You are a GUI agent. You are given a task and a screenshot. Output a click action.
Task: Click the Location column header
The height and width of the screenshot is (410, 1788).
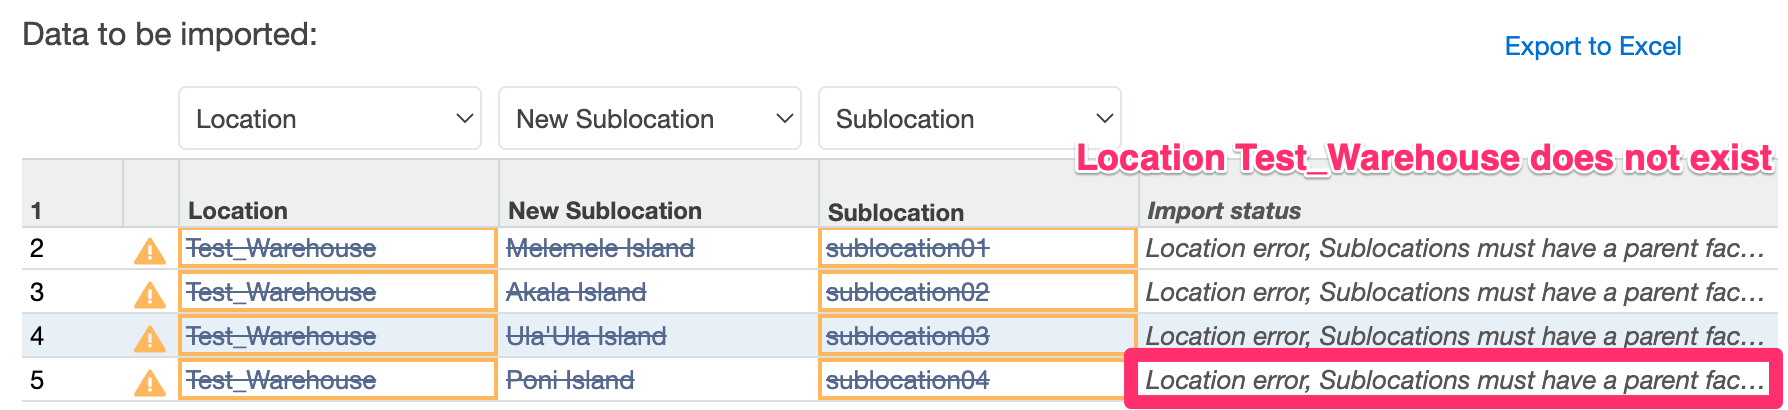click(238, 211)
